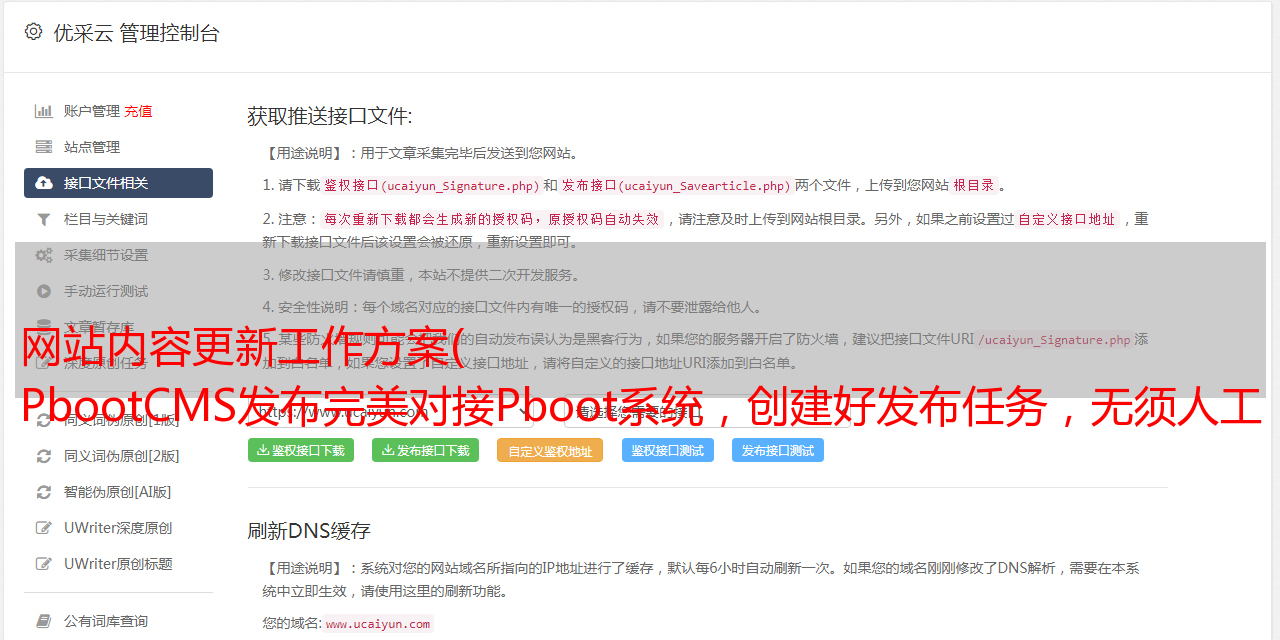1280x640 pixels.
Task: Click the 获取推送接口文件 heading
Action: 330,116
